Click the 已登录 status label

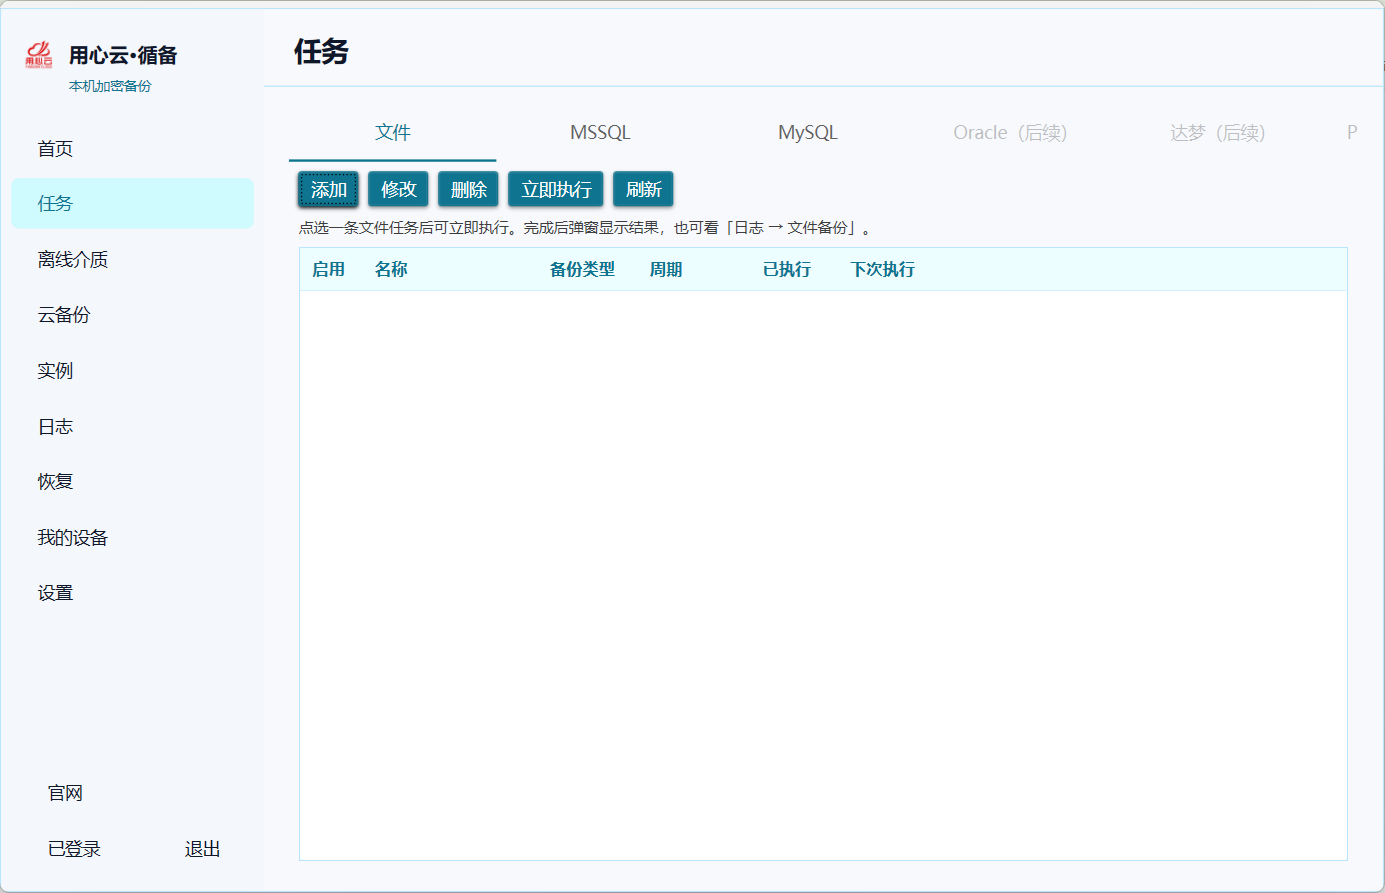(74, 849)
